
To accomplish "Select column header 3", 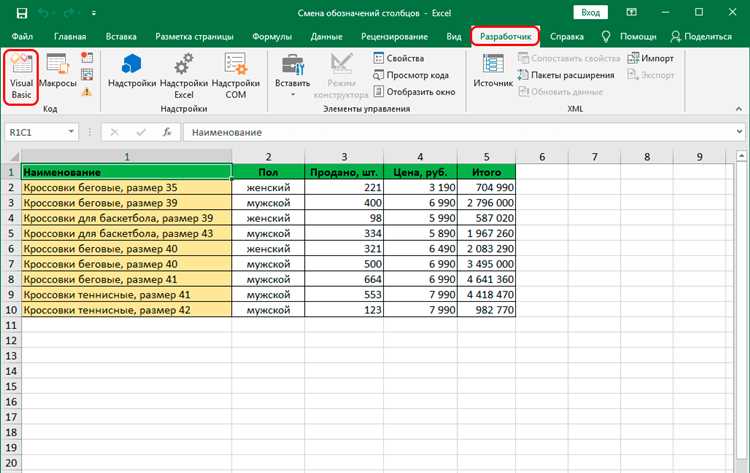I will click(344, 156).
